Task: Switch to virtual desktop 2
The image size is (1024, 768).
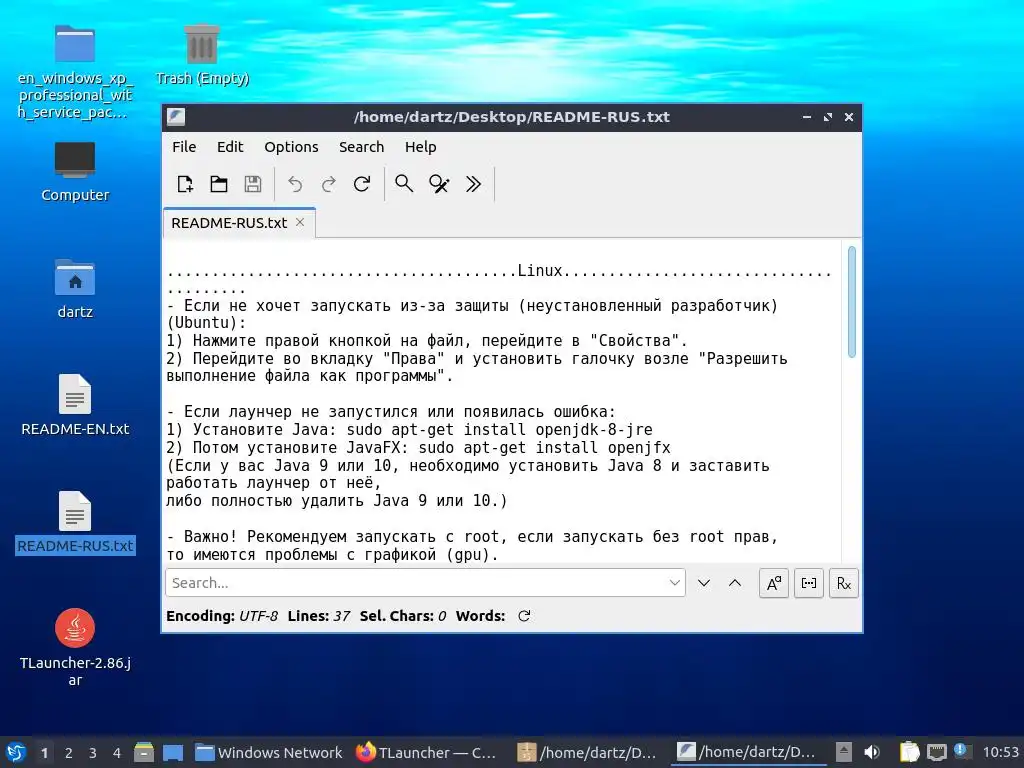Action: 69,753
